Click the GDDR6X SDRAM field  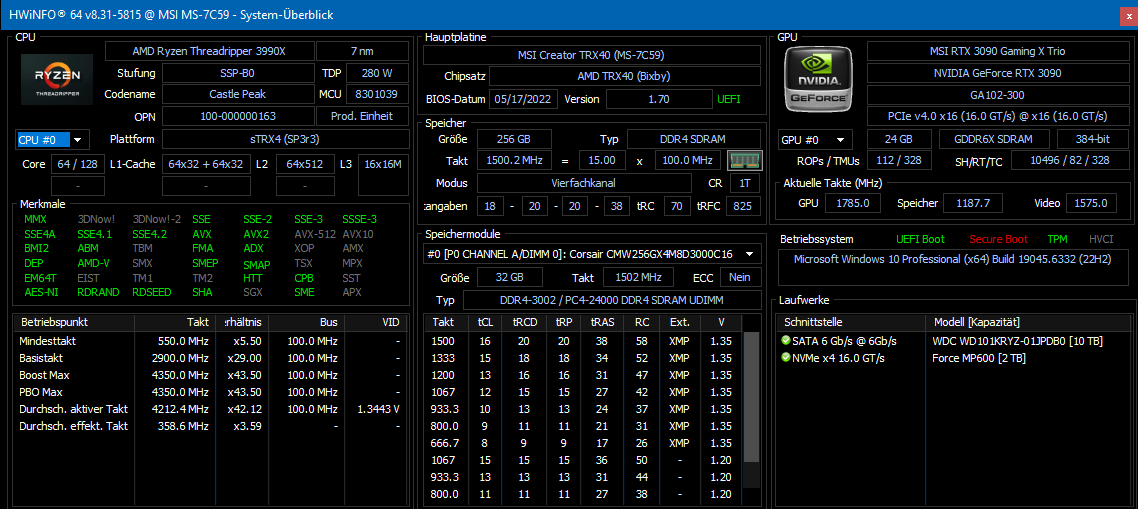[994, 139]
